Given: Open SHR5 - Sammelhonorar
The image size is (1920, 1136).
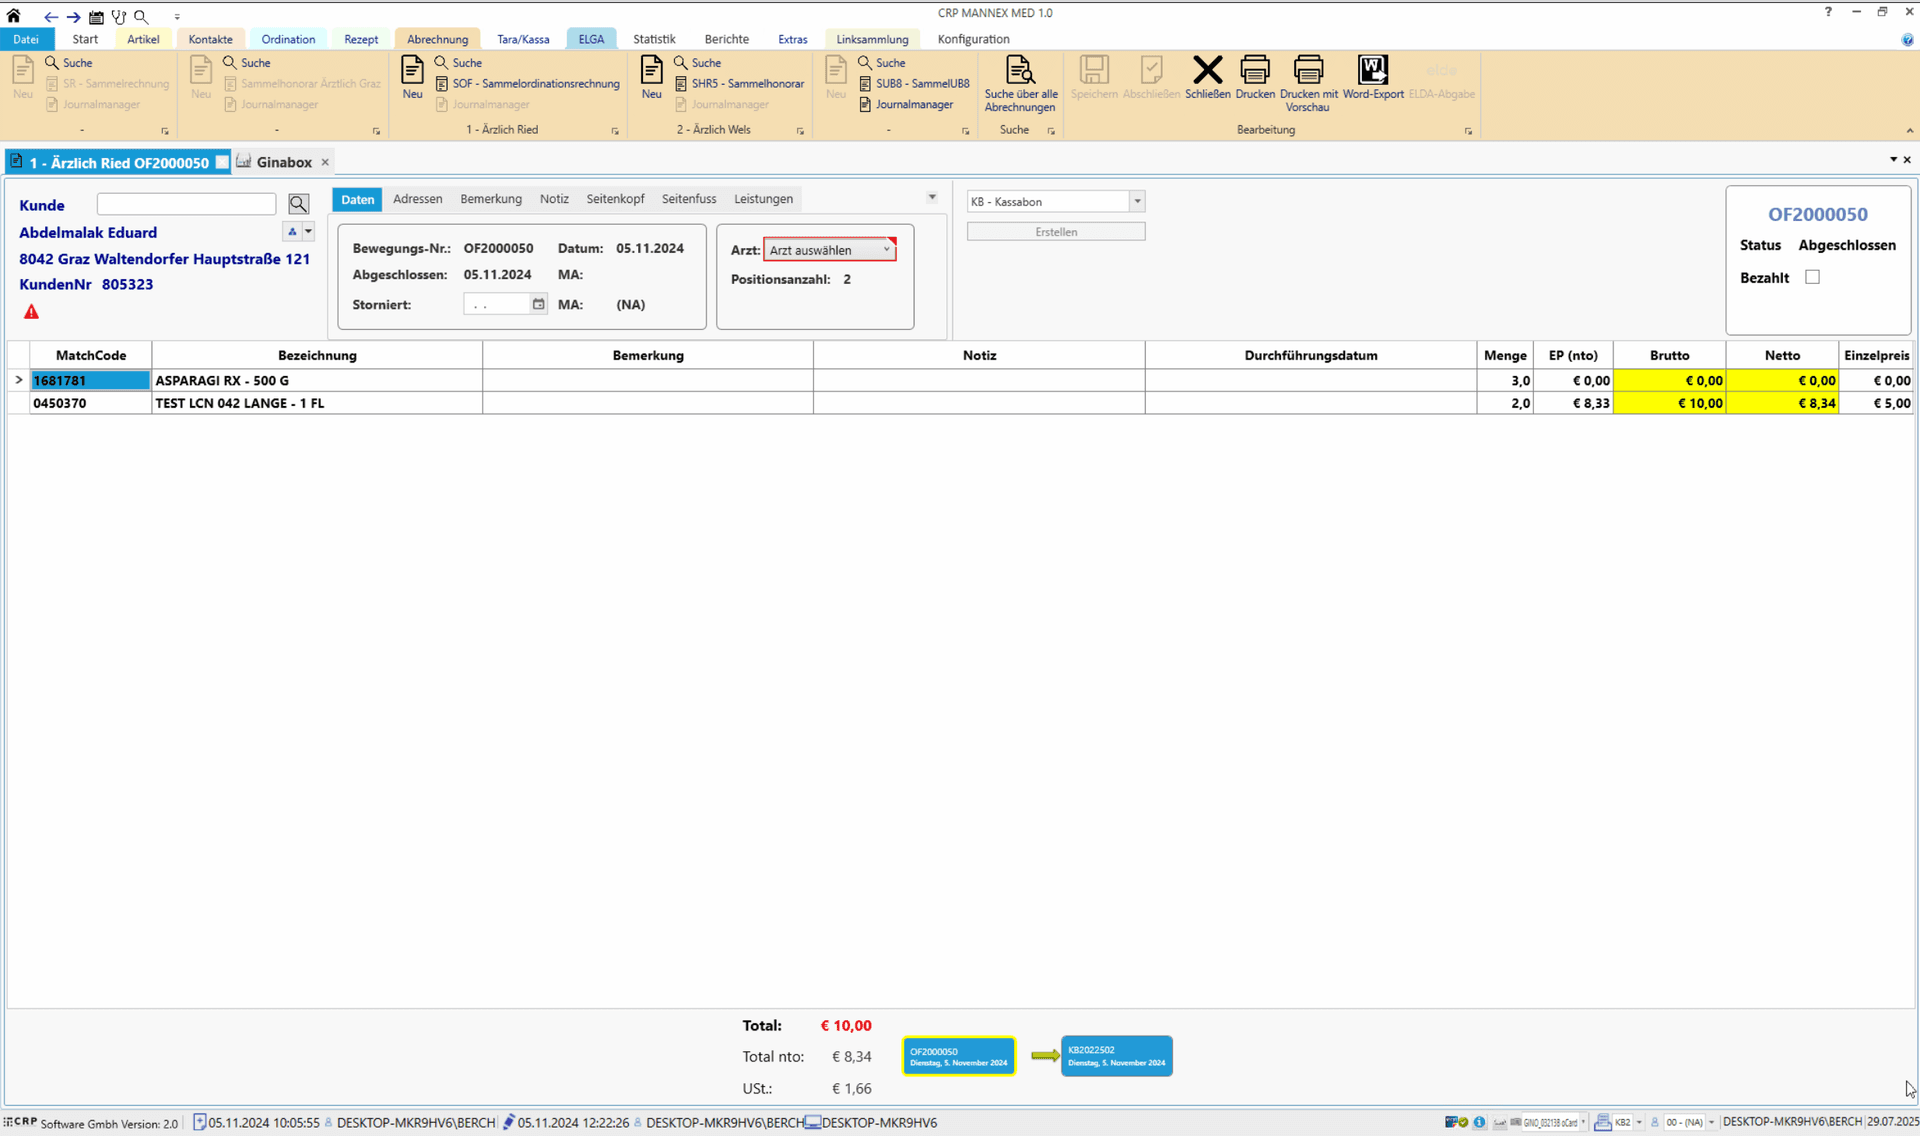Looking at the screenshot, I should 740,84.
